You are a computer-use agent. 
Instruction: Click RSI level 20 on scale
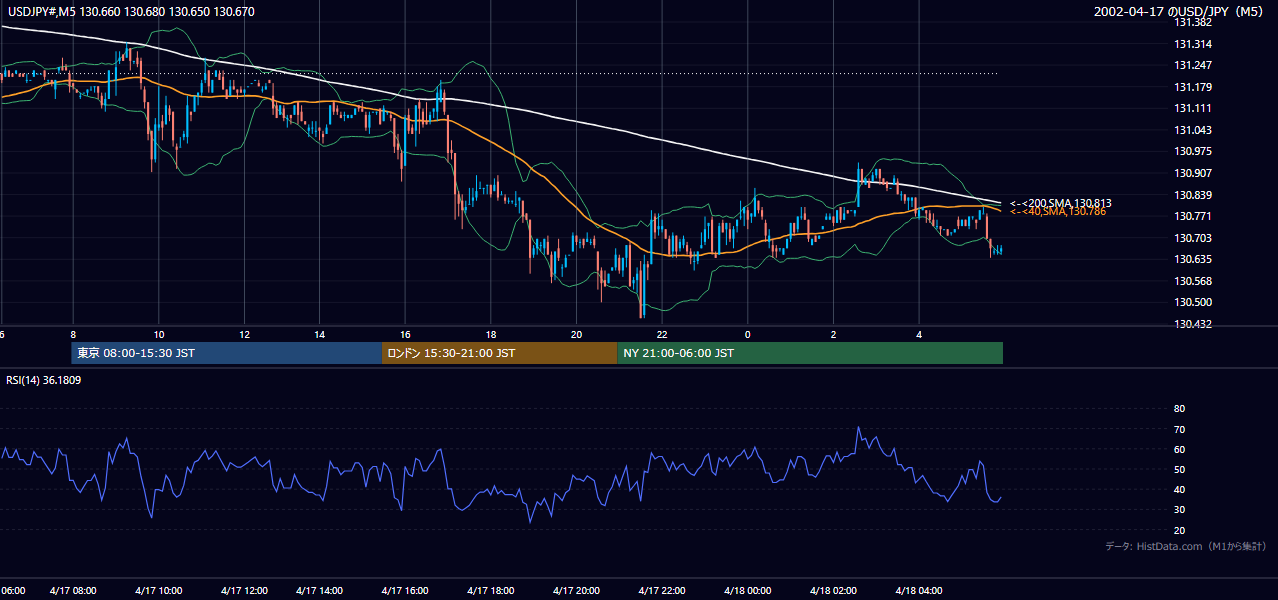click(1179, 530)
